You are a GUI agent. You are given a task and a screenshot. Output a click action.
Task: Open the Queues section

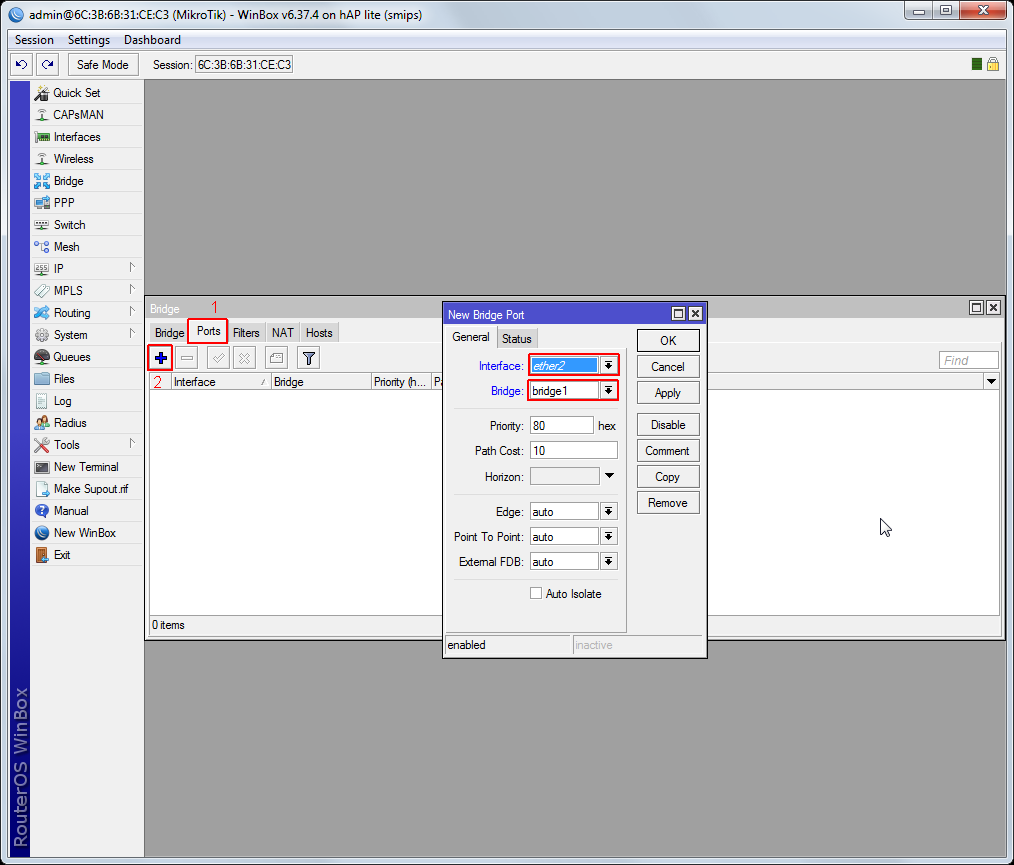point(71,357)
